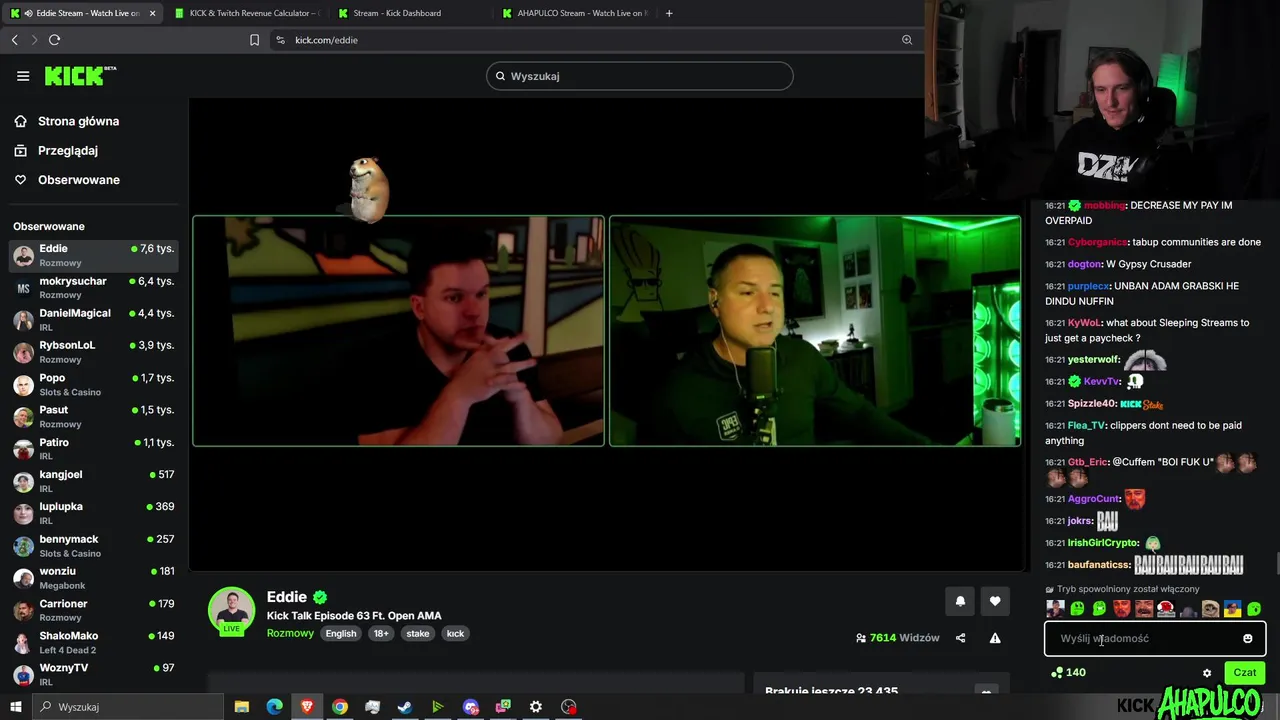Open wonziu Megabonk channel
The width and height of the screenshot is (1280, 720).
click(x=94, y=578)
